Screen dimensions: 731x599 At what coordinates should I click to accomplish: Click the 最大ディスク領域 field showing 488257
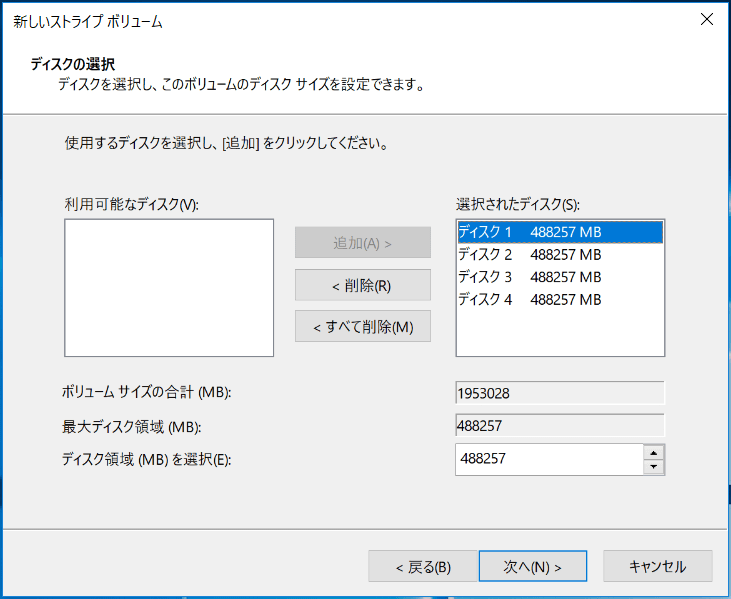(x=560, y=425)
